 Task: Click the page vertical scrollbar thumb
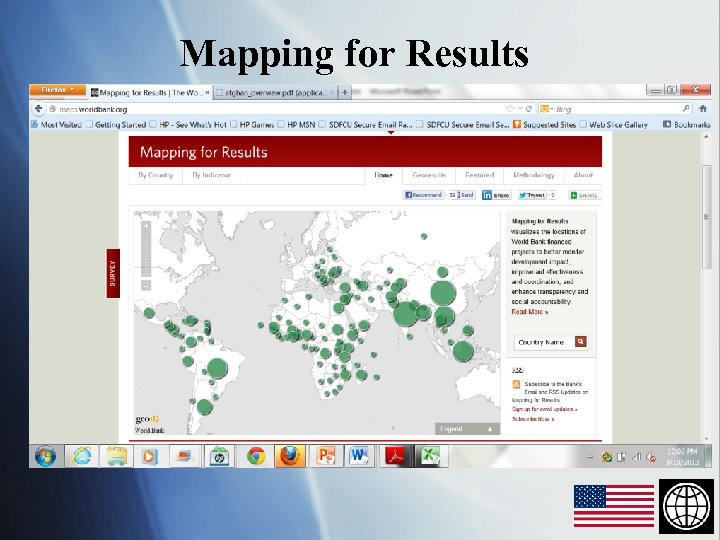point(706,217)
